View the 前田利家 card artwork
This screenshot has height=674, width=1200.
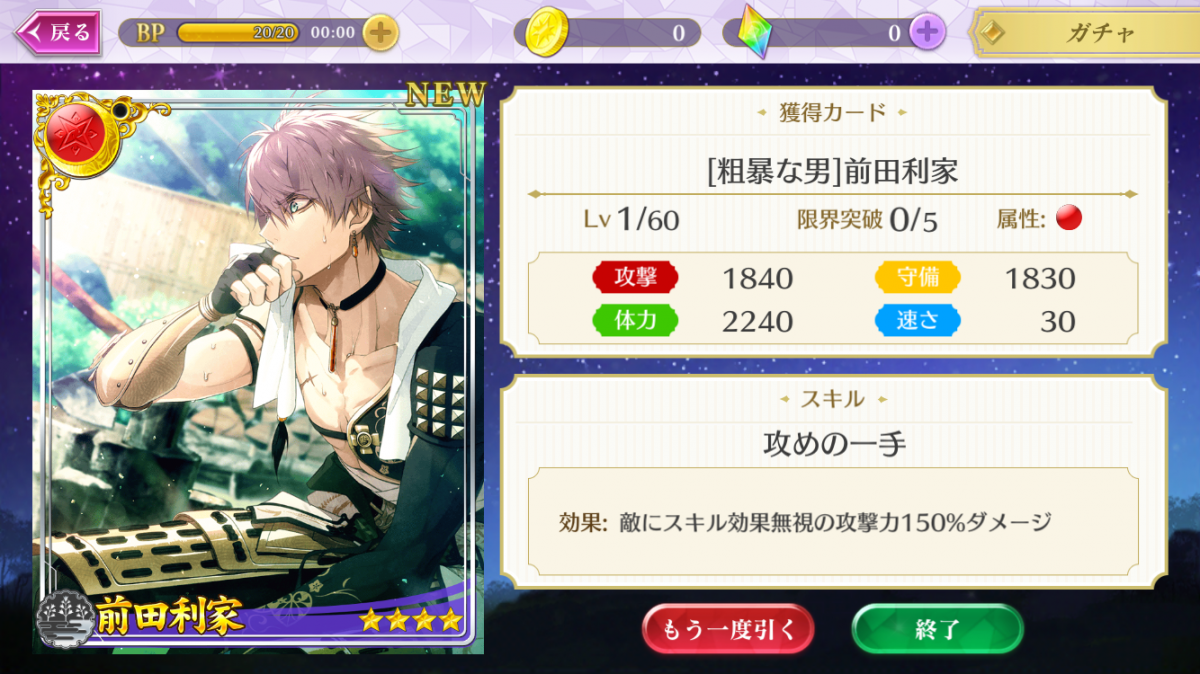click(x=260, y=372)
